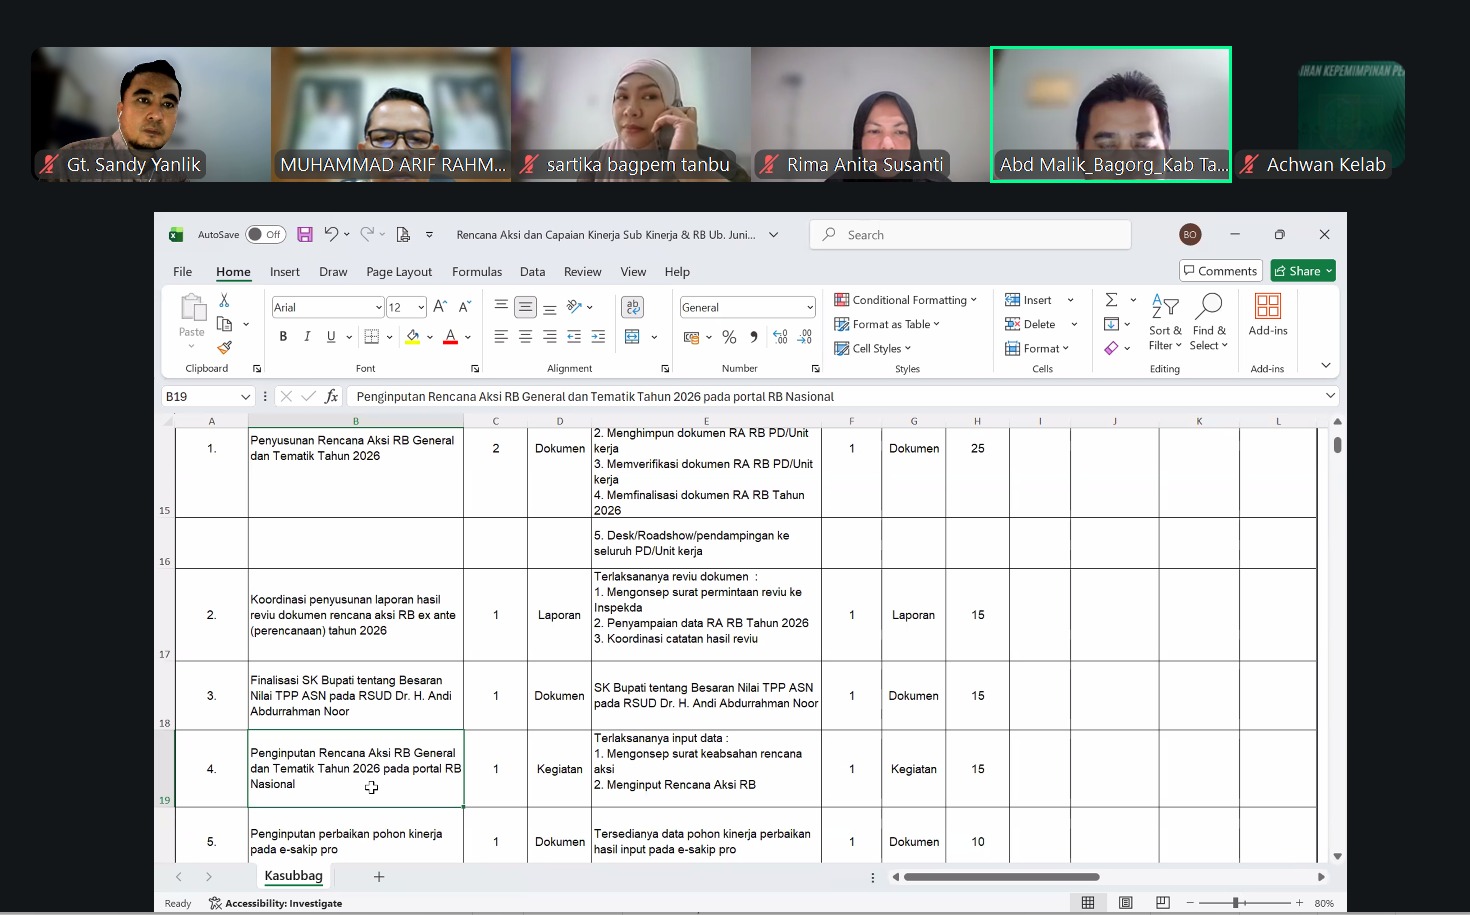
Task: Expand the Name Box dropdown arrow
Action: coord(245,397)
